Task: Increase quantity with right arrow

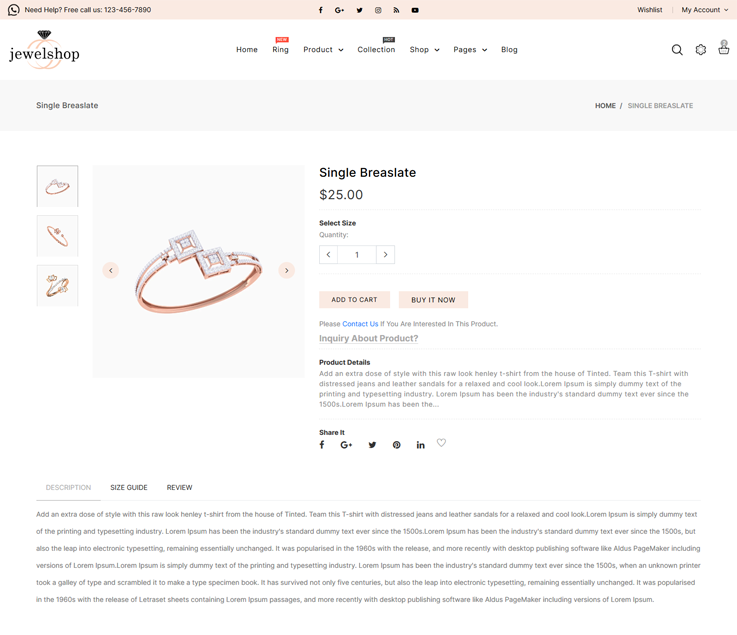Action: point(385,255)
